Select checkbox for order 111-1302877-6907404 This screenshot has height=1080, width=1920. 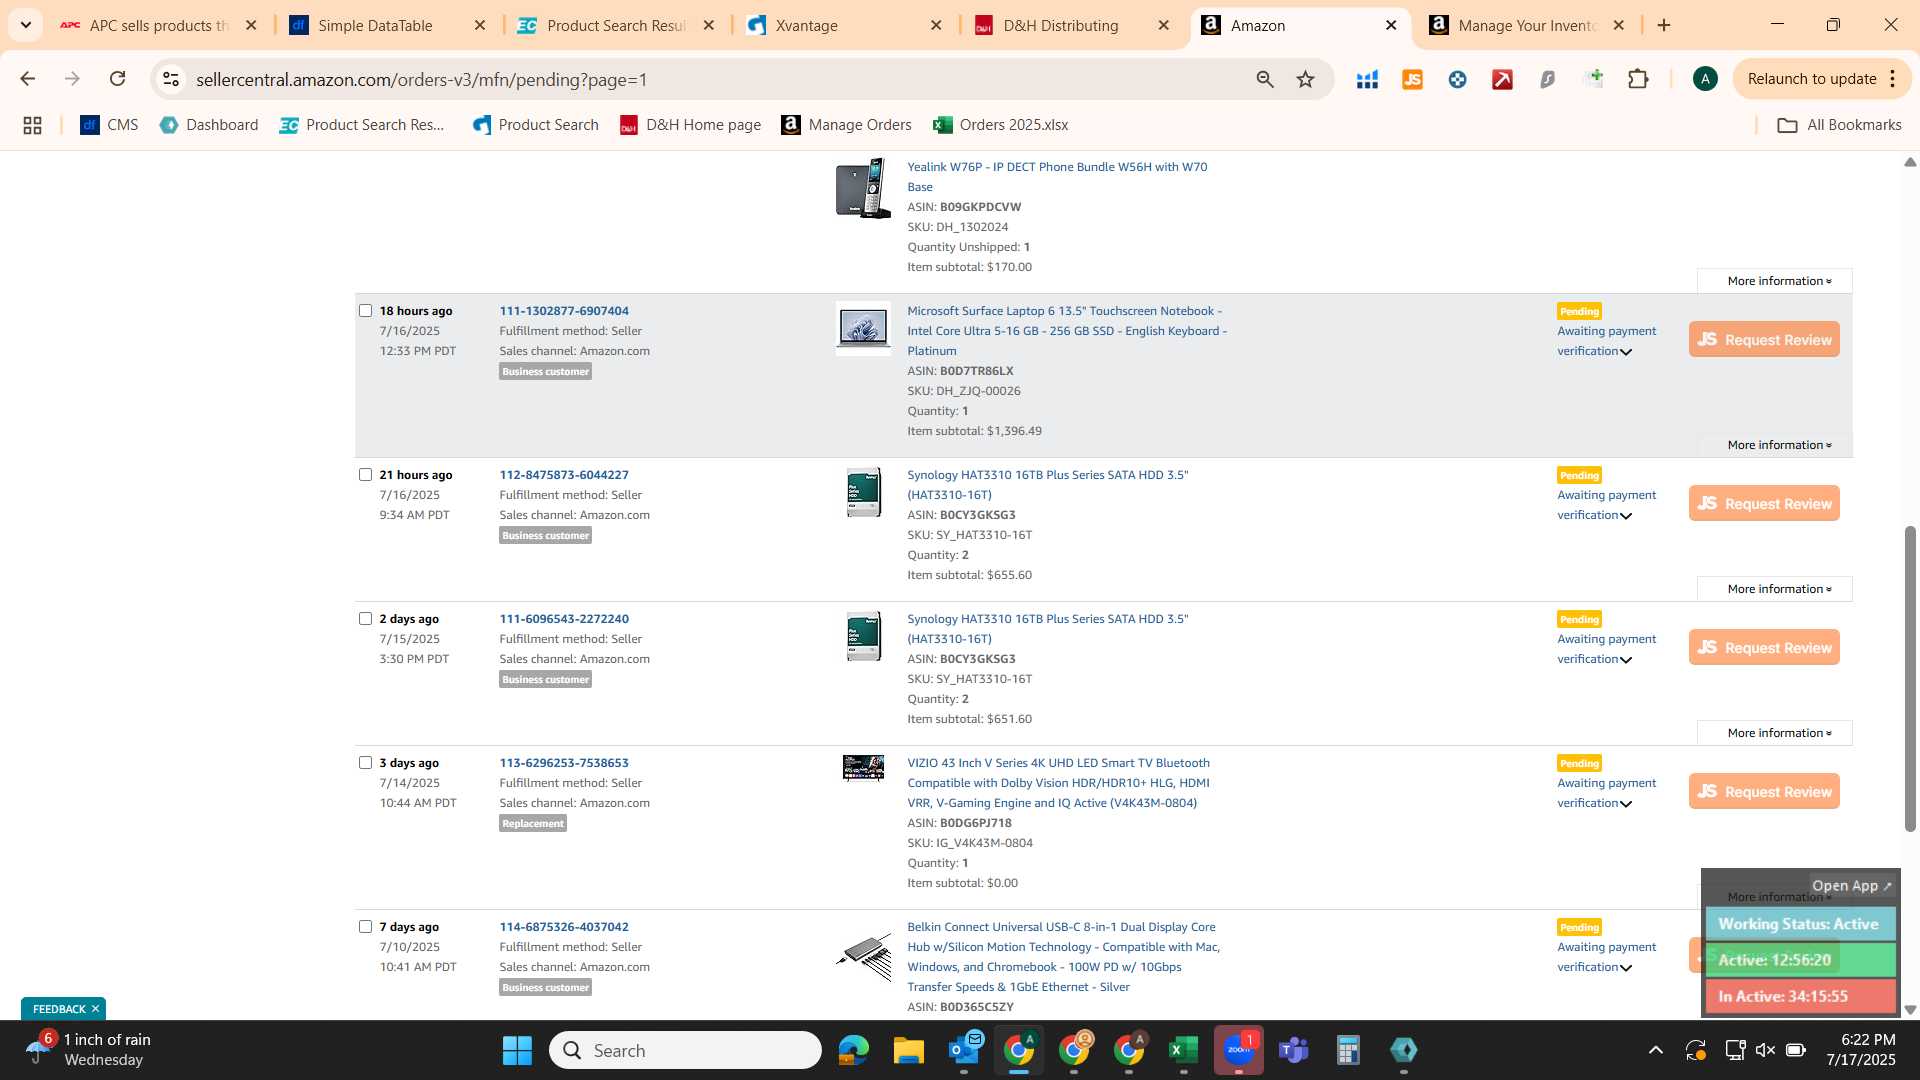(365, 311)
